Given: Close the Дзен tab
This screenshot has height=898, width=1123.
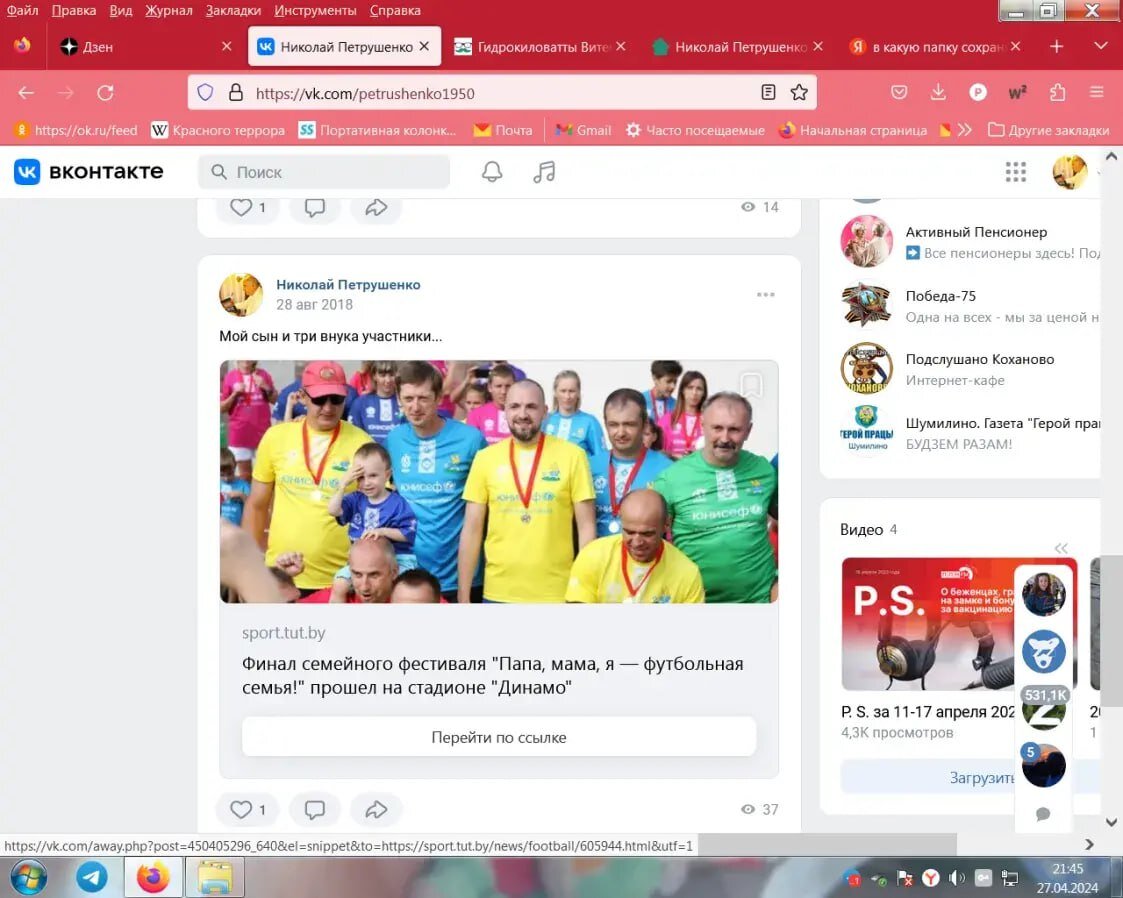Looking at the screenshot, I should pos(226,47).
